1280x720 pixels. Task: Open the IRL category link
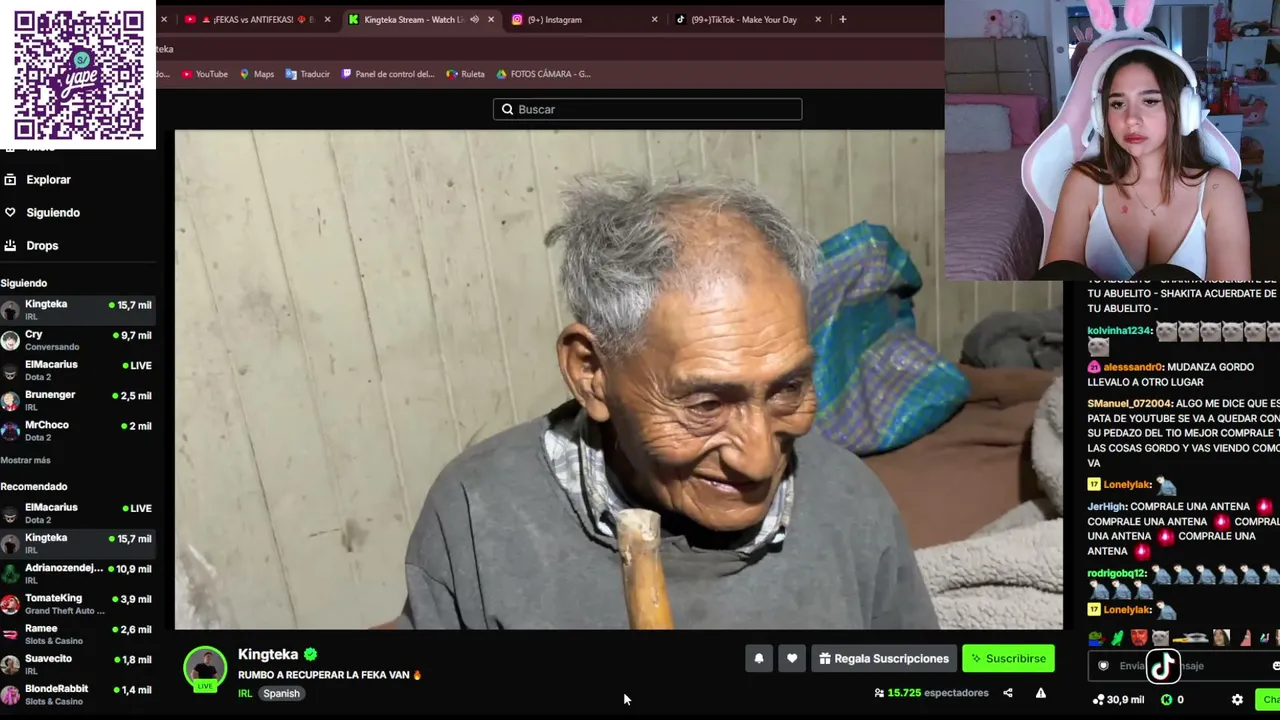point(245,694)
